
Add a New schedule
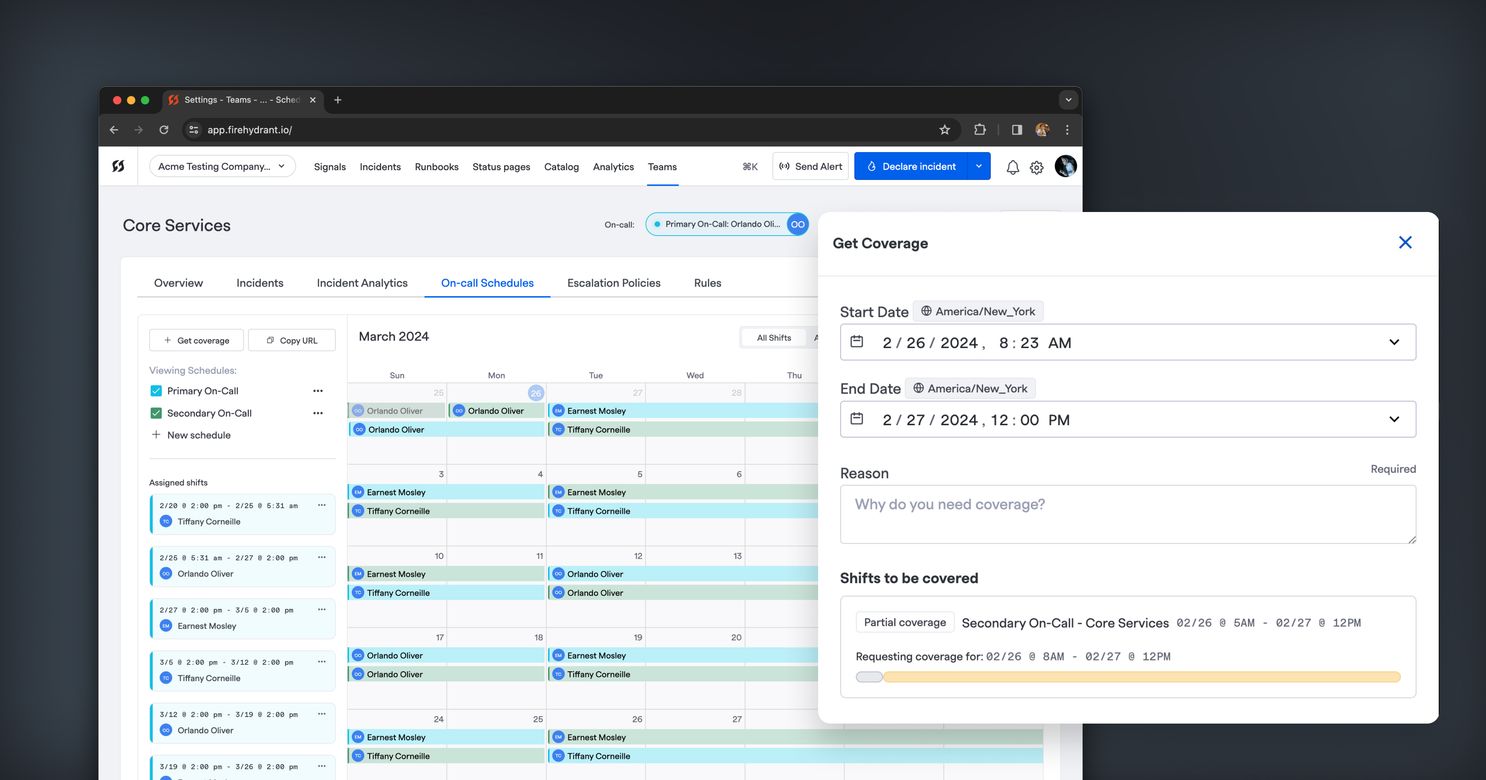[190, 435]
